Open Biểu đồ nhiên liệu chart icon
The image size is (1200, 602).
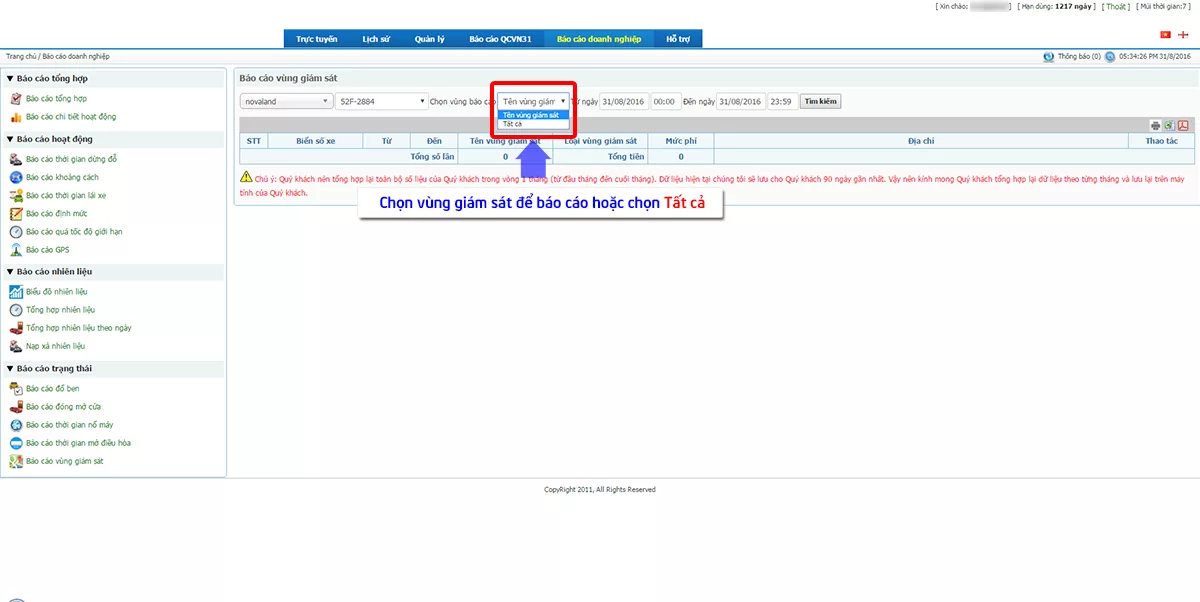(x=16, y=291)
